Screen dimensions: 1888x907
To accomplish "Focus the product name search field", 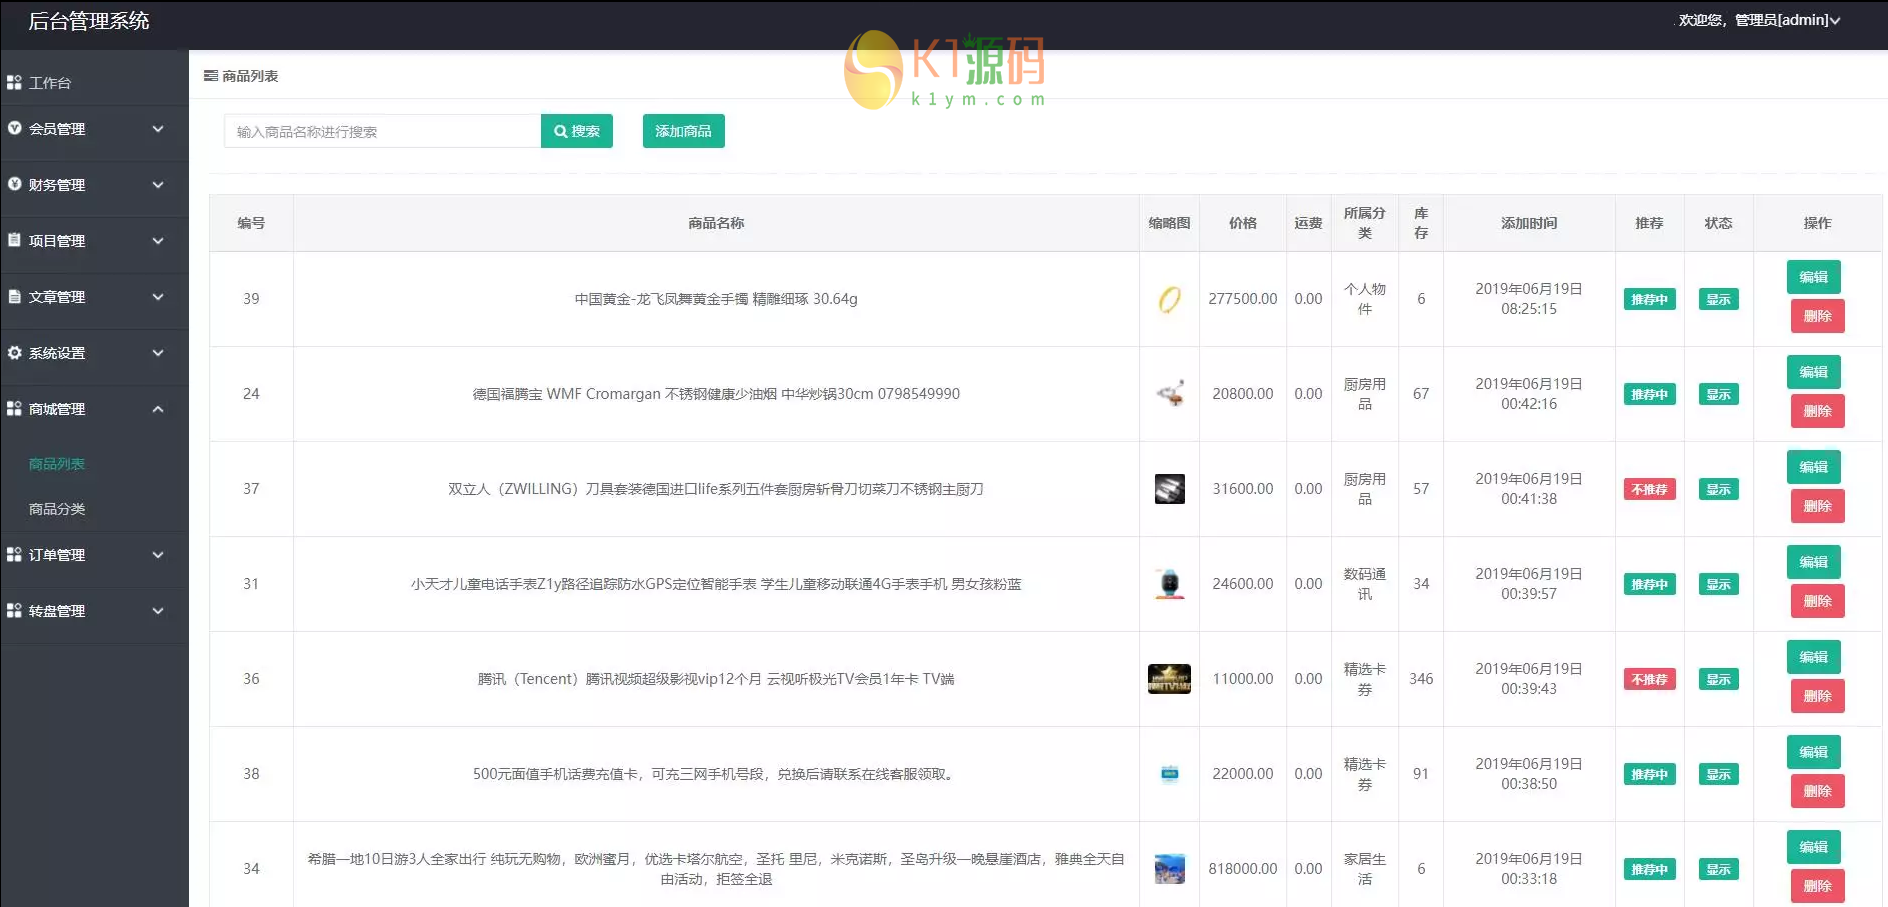I will click(x=382, y=131).
